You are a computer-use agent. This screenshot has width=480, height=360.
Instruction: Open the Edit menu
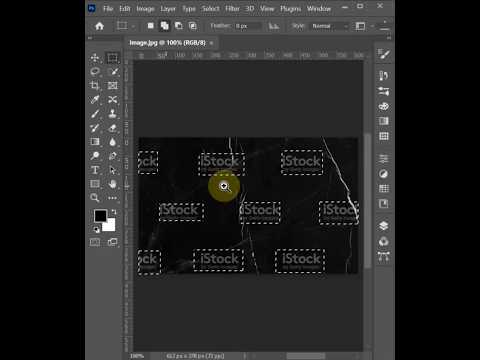[x=125, y=9]
